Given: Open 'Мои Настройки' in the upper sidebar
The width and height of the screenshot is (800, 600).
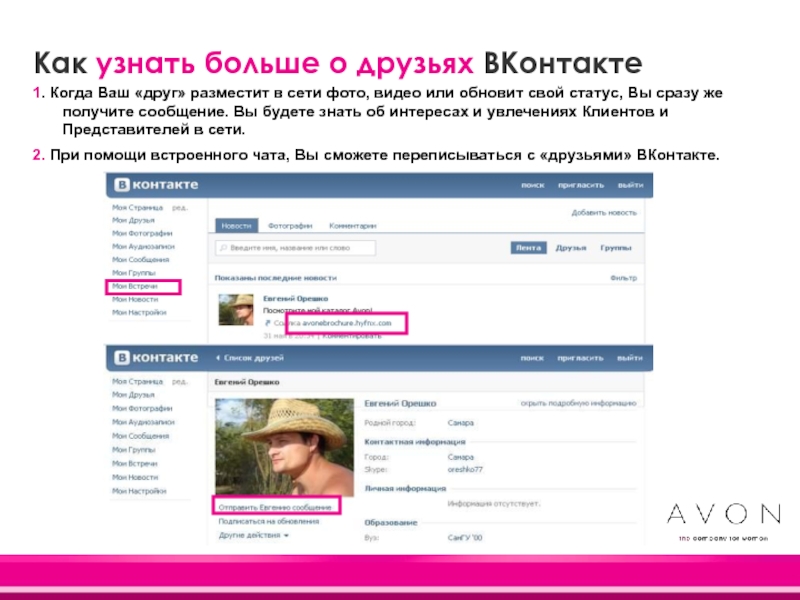Looking at the screenshot, I should 139,312.
